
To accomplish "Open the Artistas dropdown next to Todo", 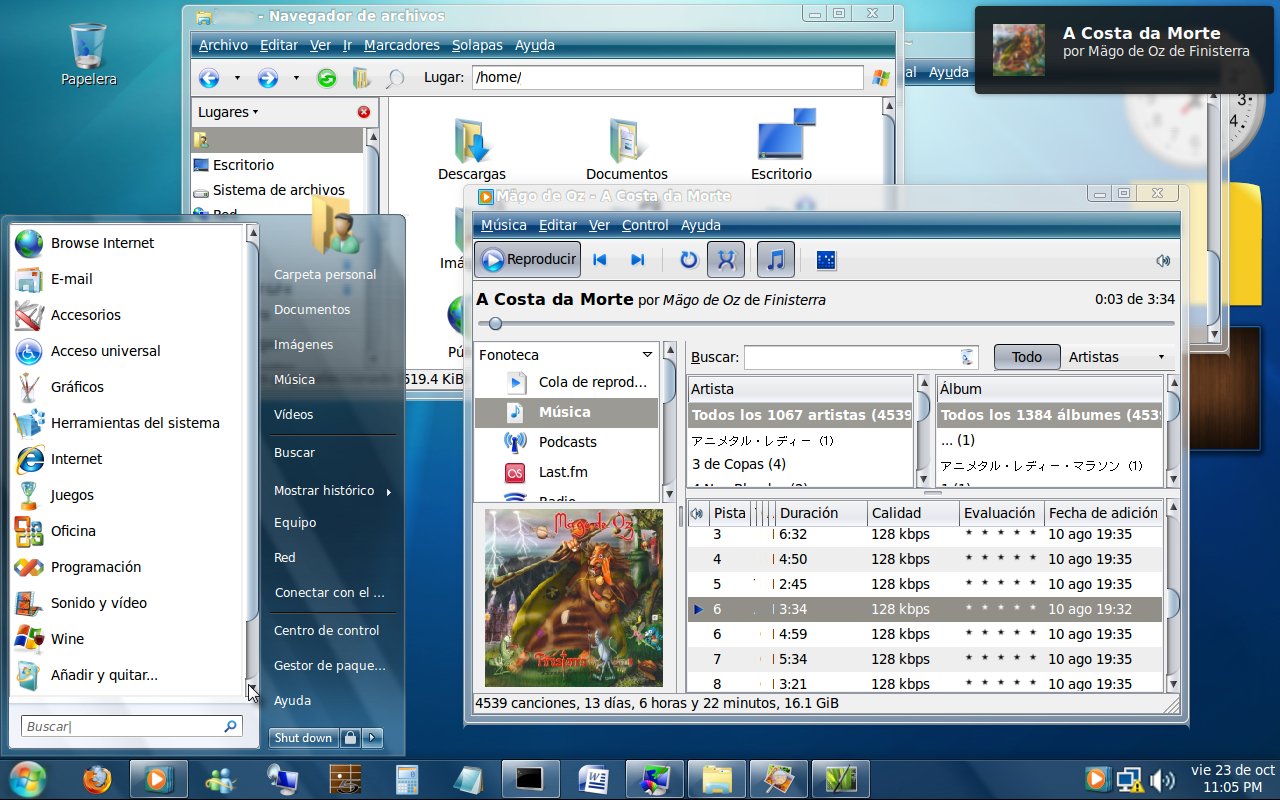I will (x=1118, y=357).
